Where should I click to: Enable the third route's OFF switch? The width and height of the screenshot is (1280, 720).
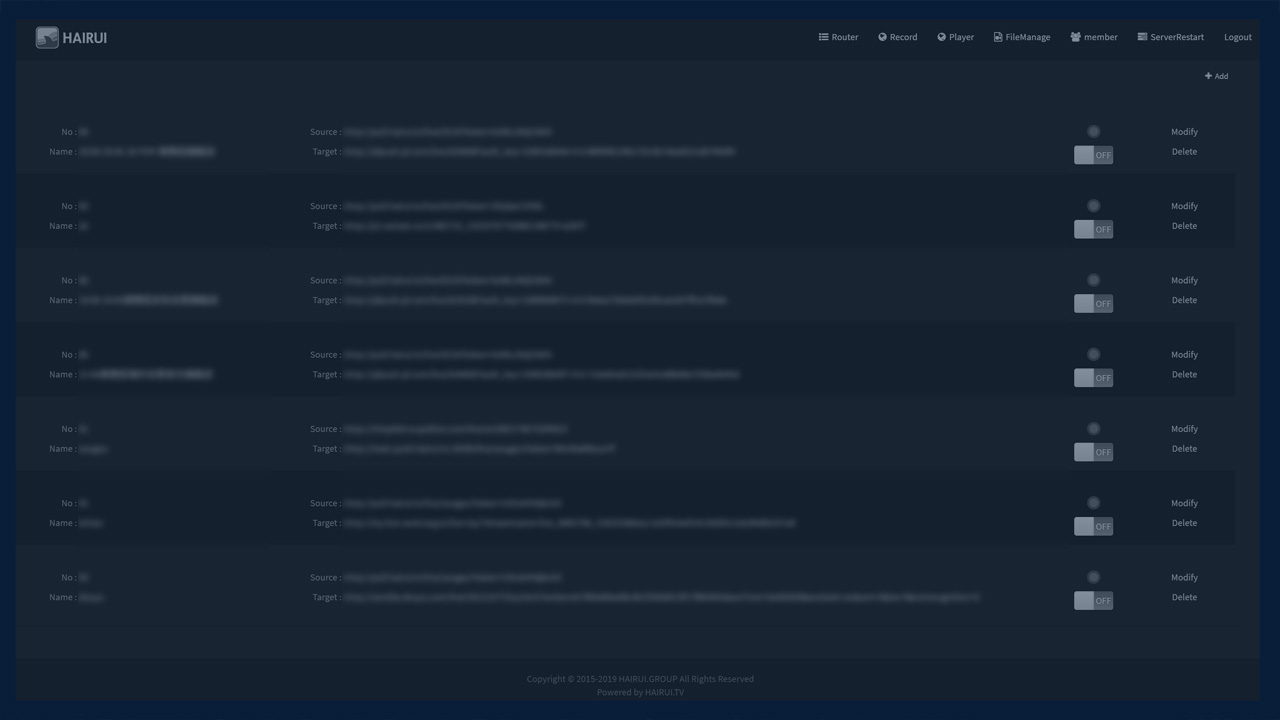(x=1093, y=304)
